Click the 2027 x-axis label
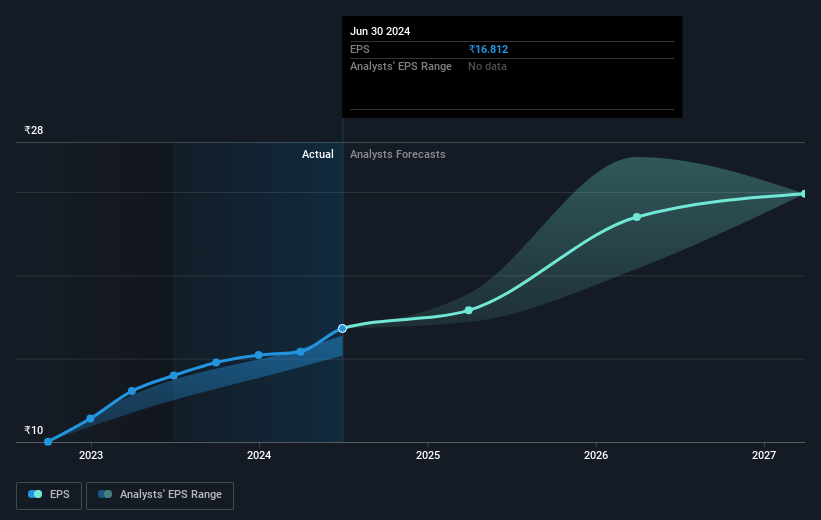Viewport: 821px width, 520px height. click(x=764, y=455)
